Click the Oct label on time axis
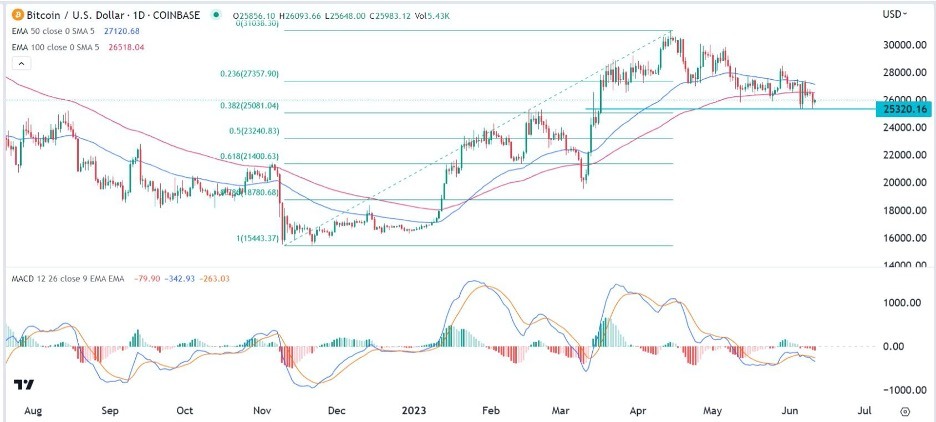 click(186, 411)
